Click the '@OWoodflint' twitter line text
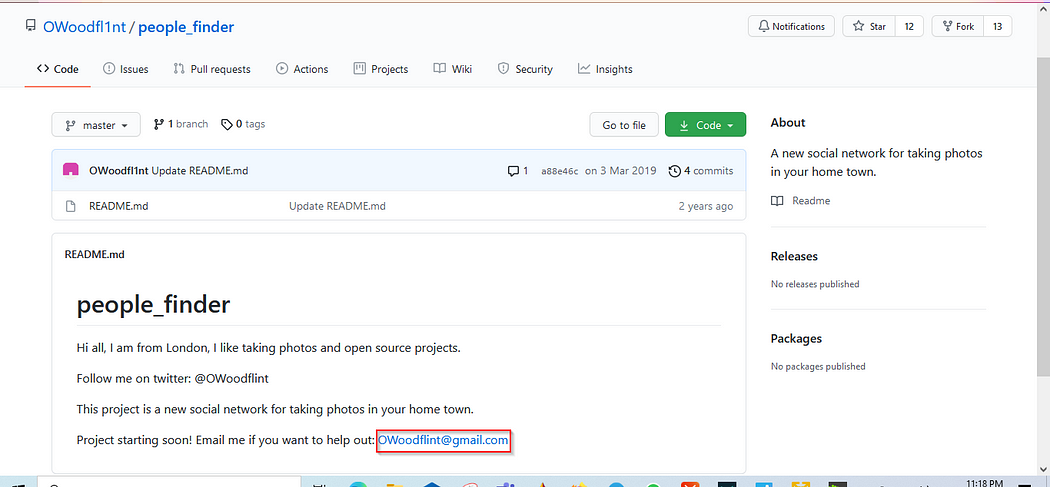 pyautogui.click(x=232, y=378)
